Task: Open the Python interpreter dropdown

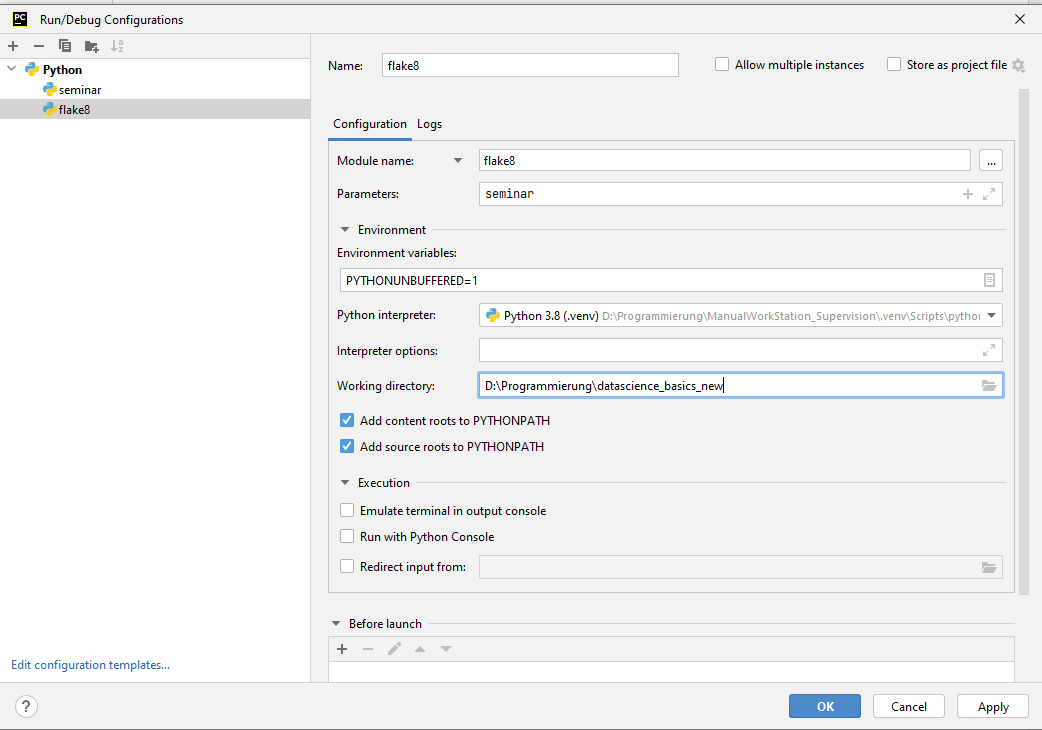Action: [991, 316]
